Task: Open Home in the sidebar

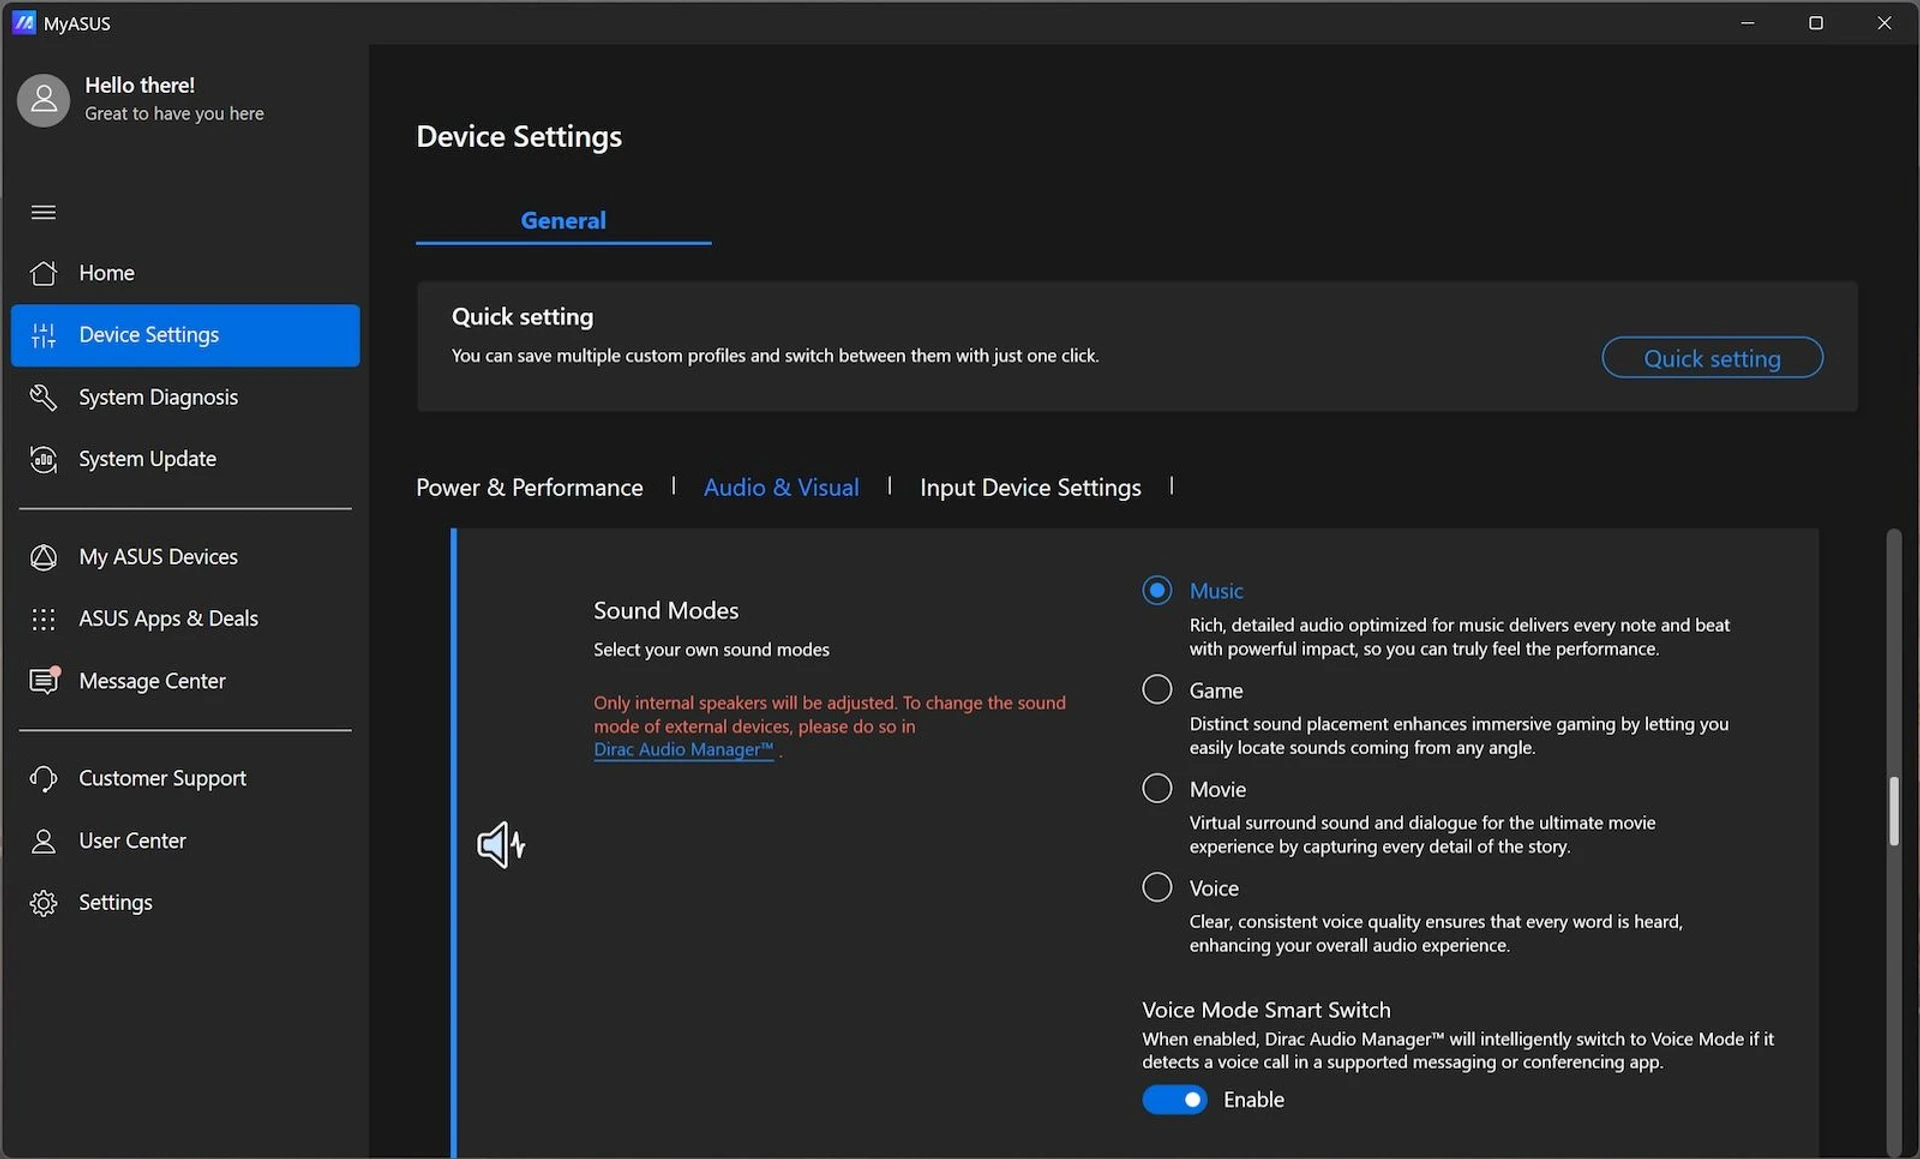Action: 185,273
